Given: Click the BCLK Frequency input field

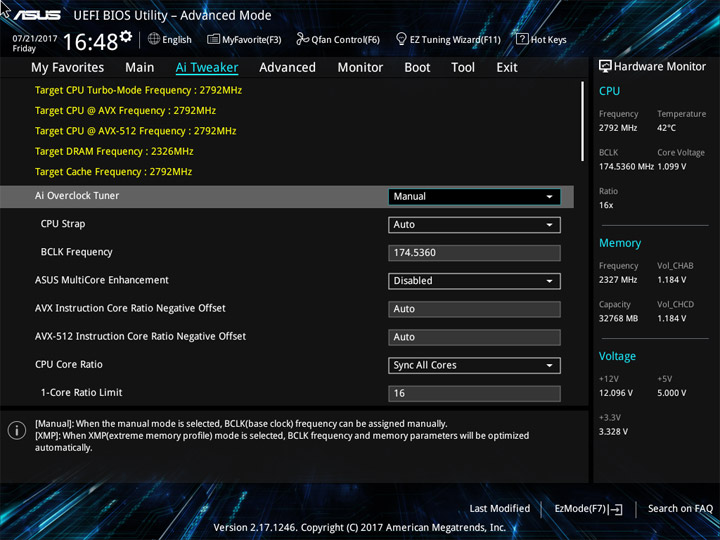Looking at the screenshot, I should 474,253.
